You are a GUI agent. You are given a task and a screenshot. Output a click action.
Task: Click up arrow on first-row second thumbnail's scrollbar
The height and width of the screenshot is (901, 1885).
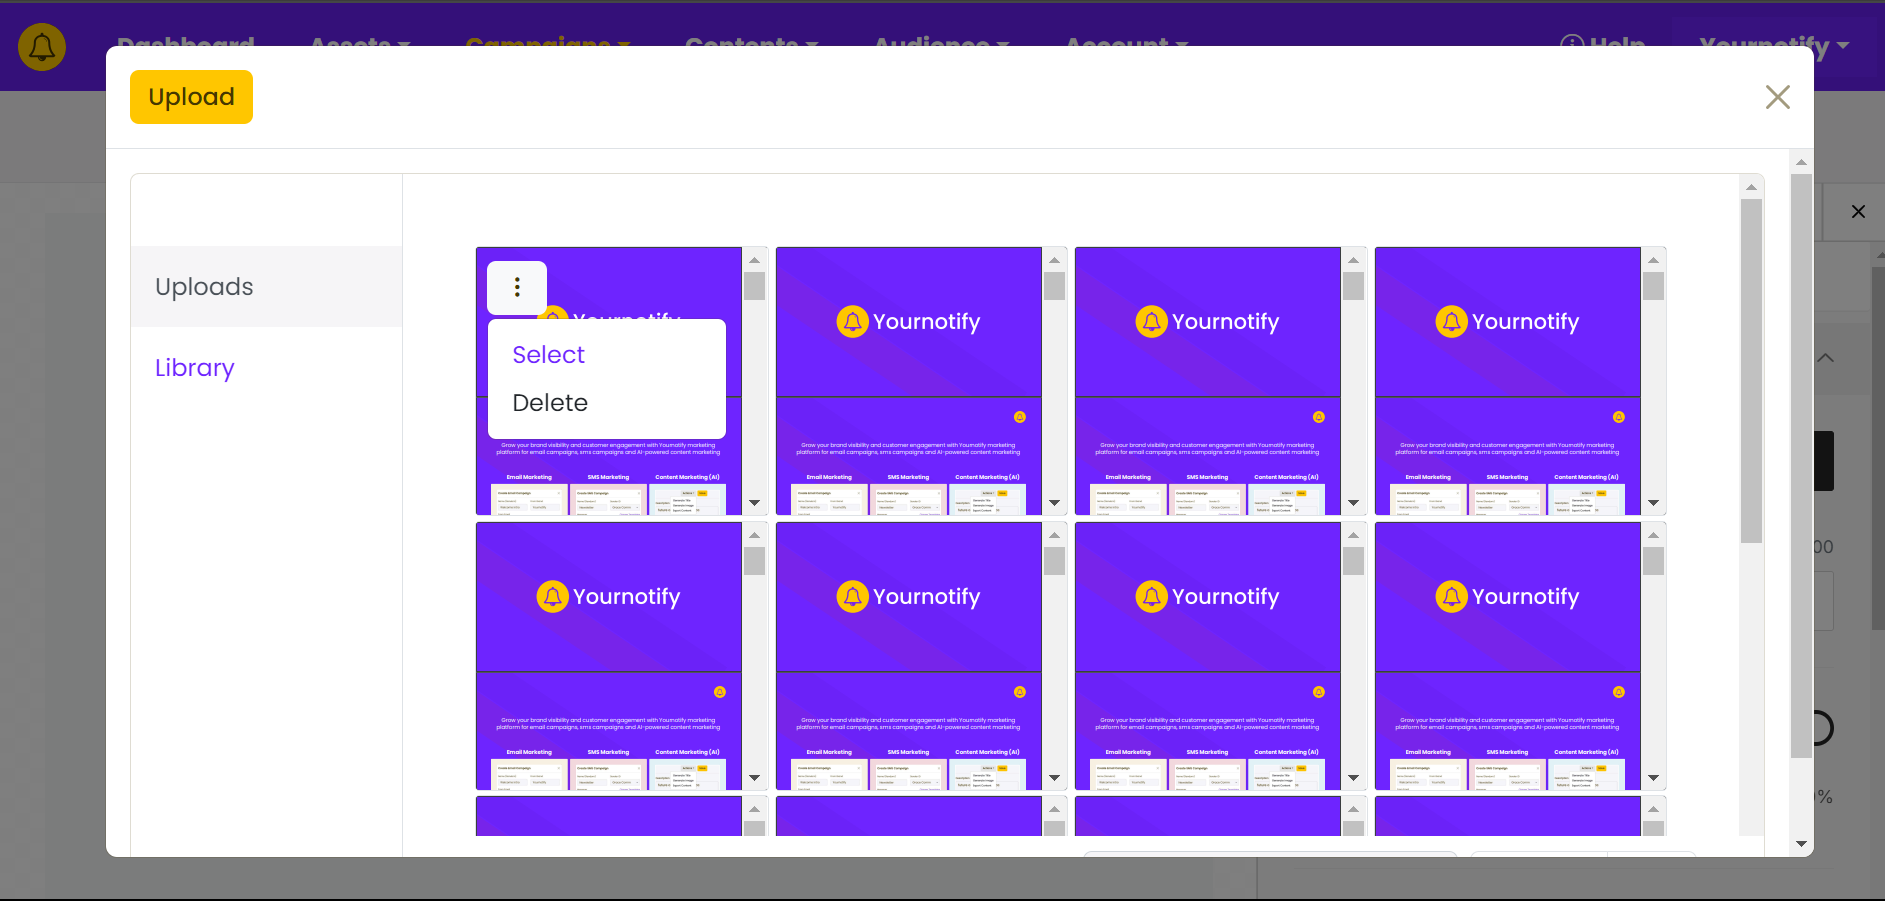coord(1054,260)
